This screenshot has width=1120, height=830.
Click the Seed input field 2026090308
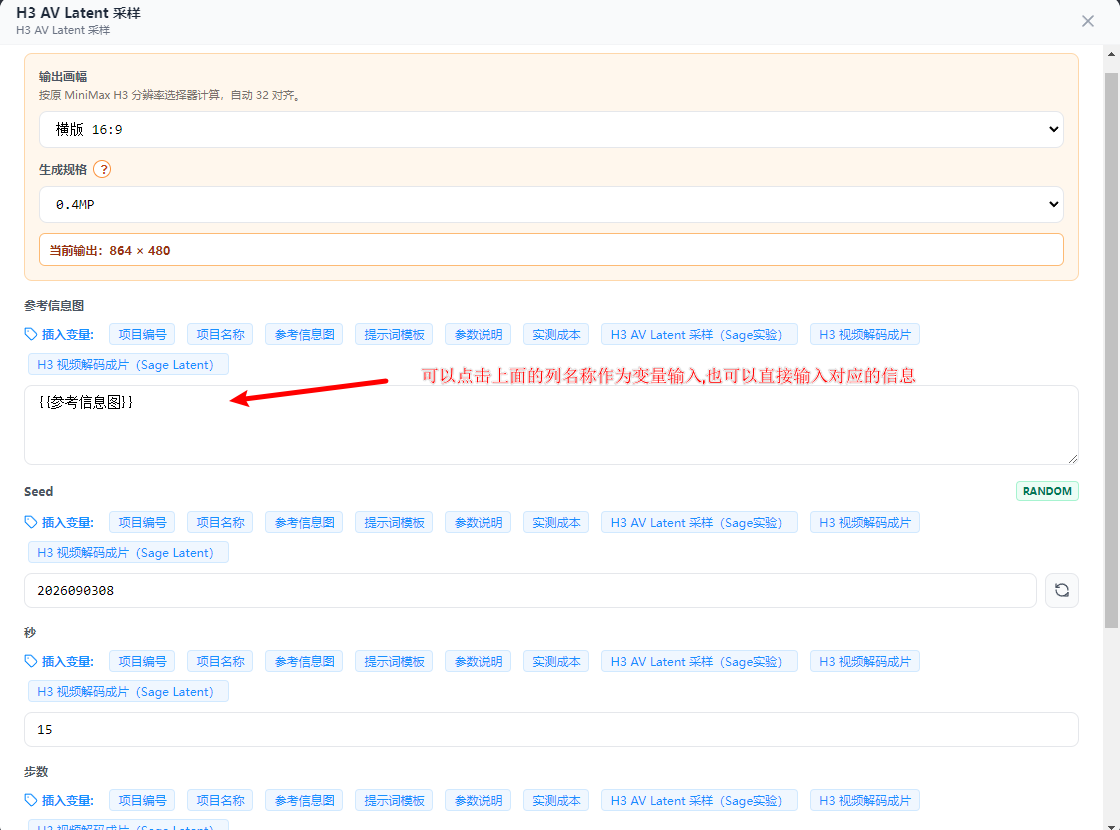click(x=530, y=590)
